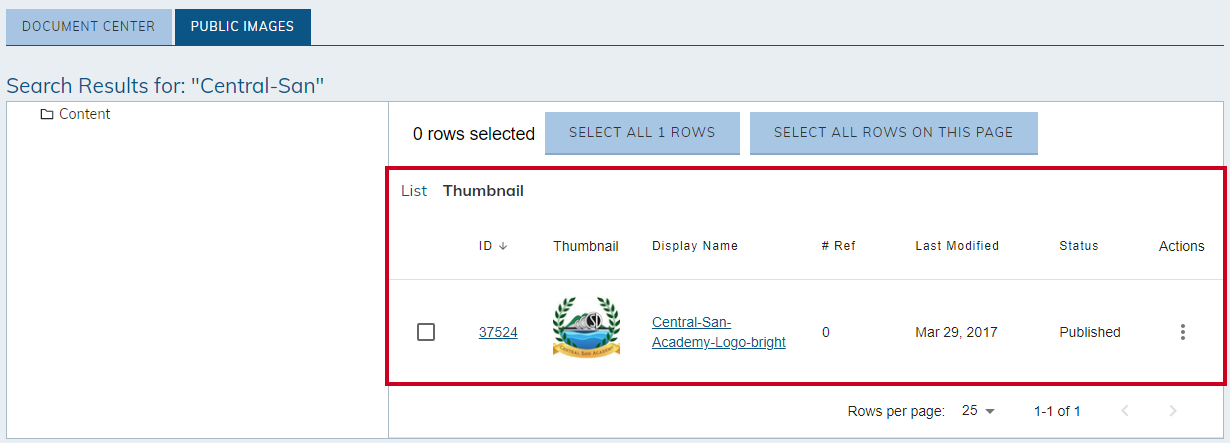
Task: Sort by ID column header
Action: tap(493, 246)
